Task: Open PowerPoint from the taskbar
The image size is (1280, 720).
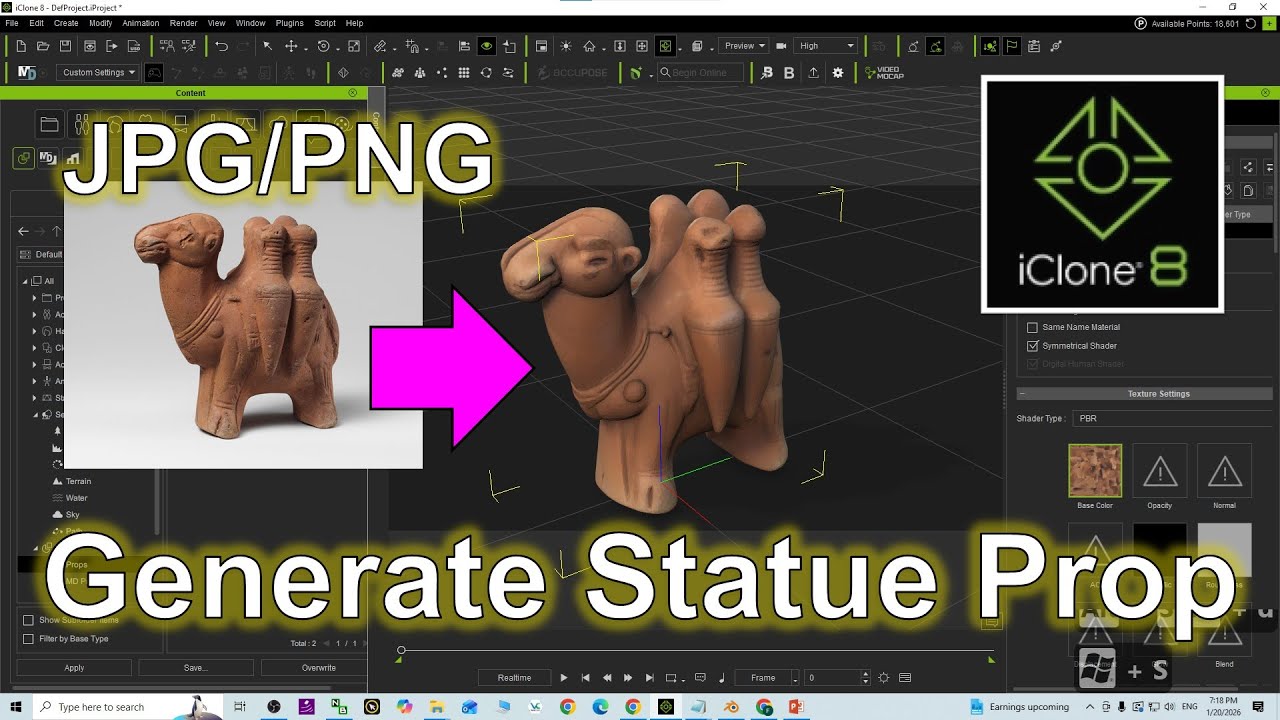Action: [x=797, y=707]
